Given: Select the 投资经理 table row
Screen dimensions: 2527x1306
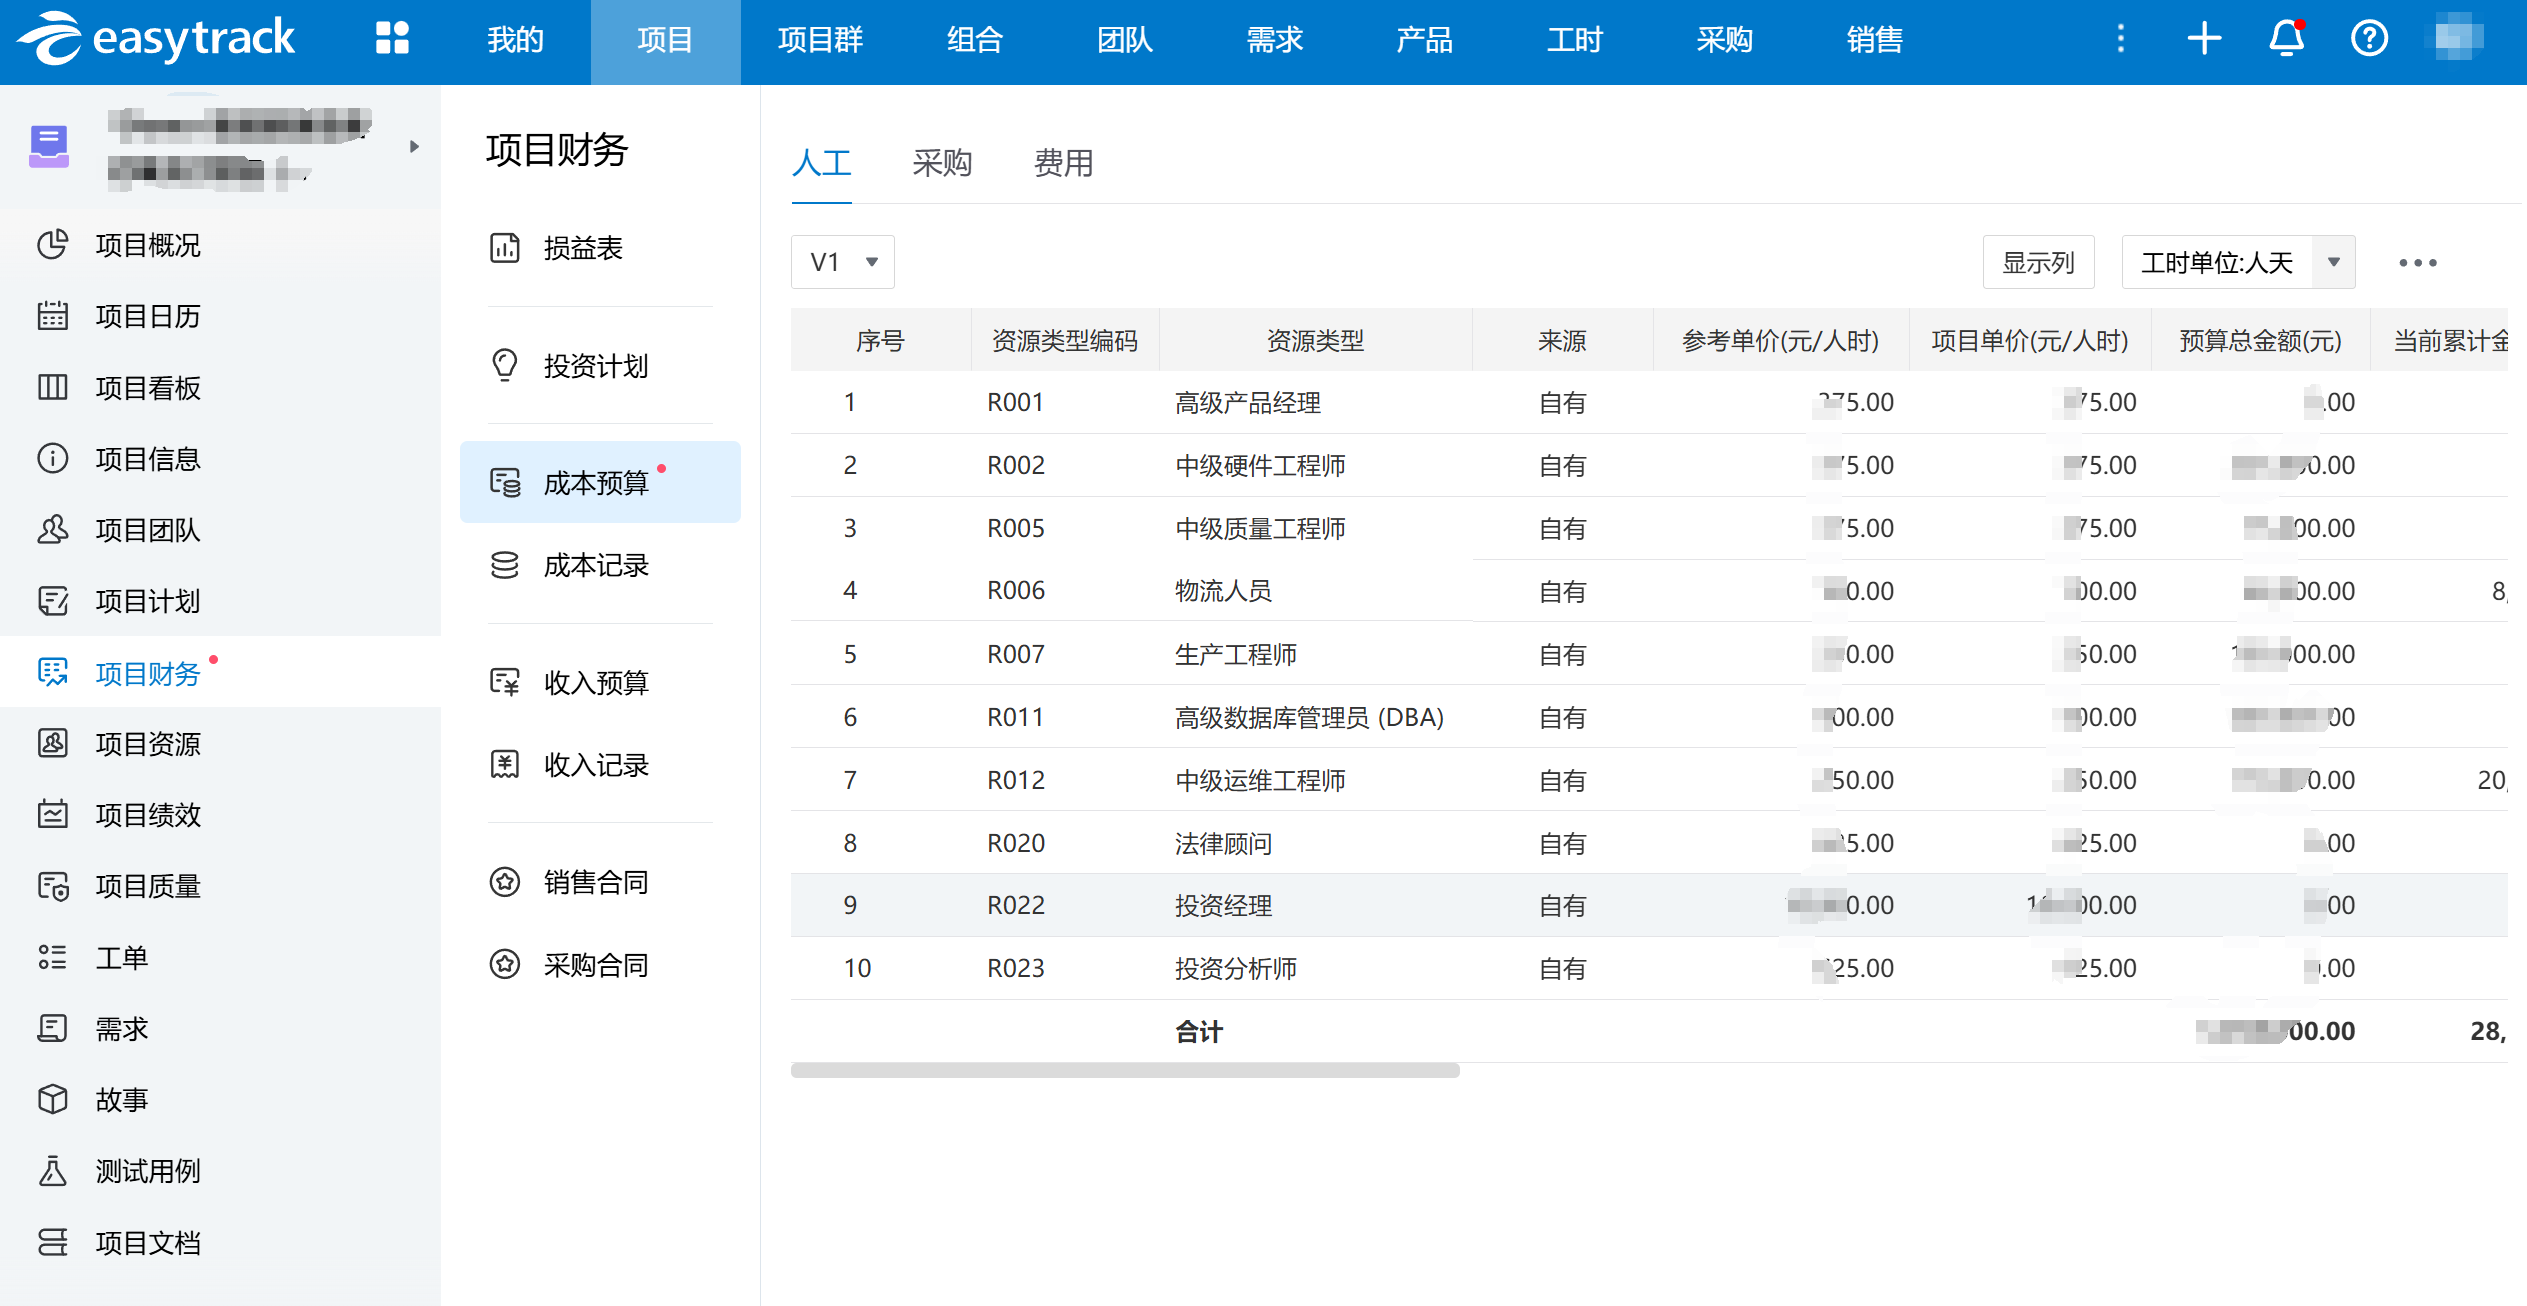Looking at the screenshot, I should [x=1649, y=905].
